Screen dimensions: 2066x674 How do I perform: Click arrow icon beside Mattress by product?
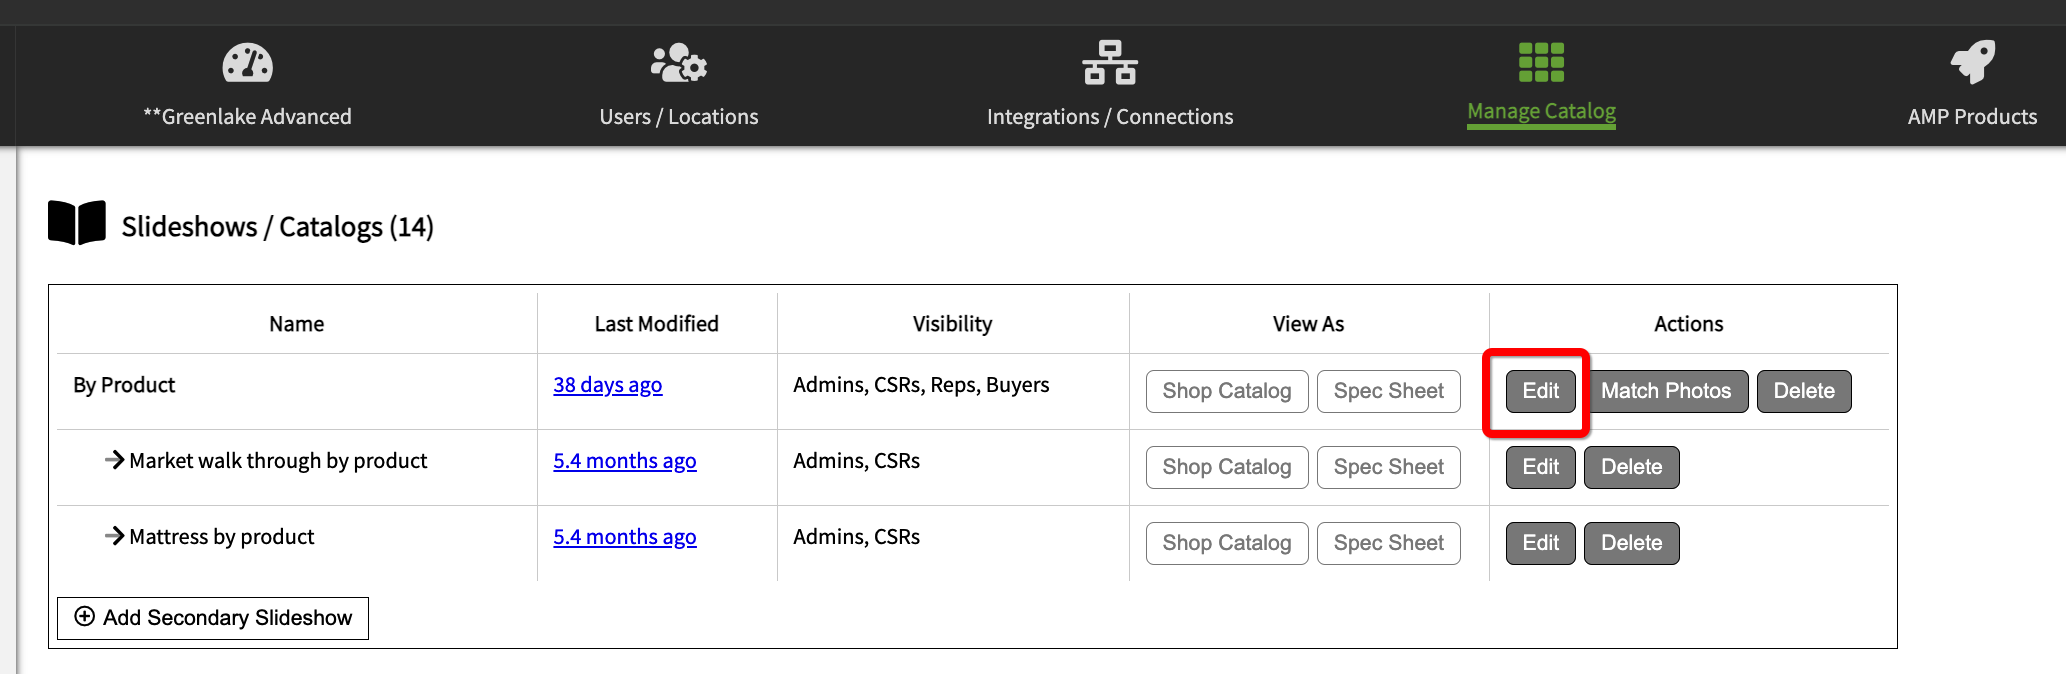115,536
